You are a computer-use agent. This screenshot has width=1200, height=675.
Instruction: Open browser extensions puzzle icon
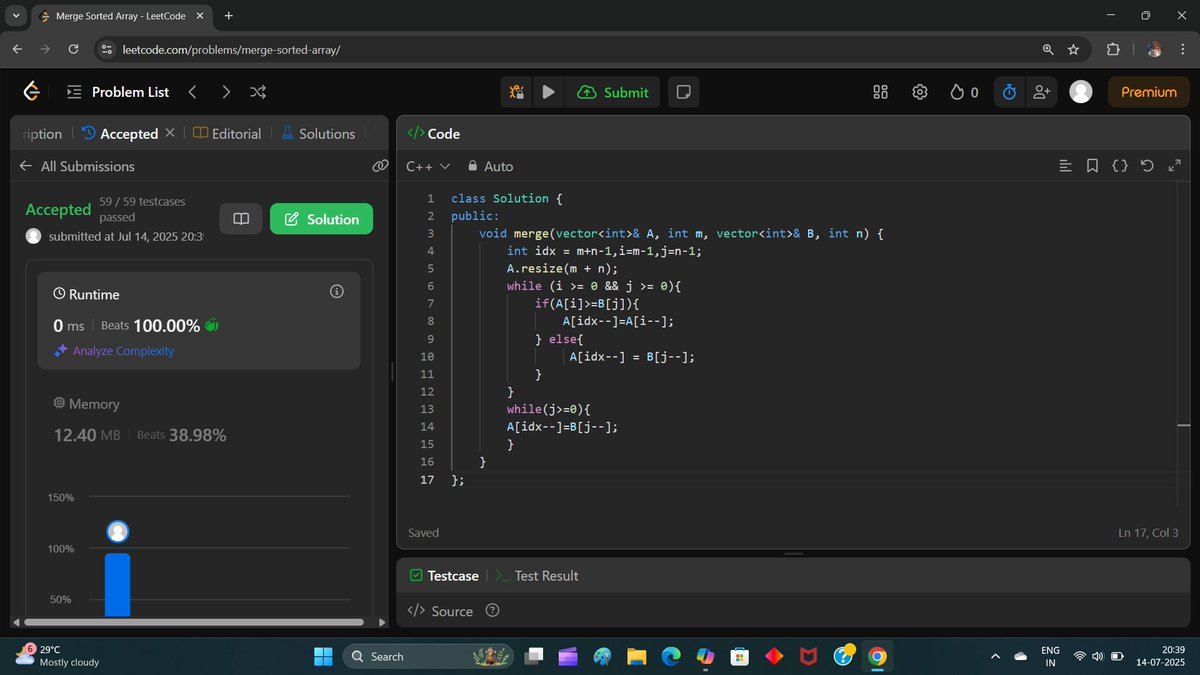[x=1113, y=49]
